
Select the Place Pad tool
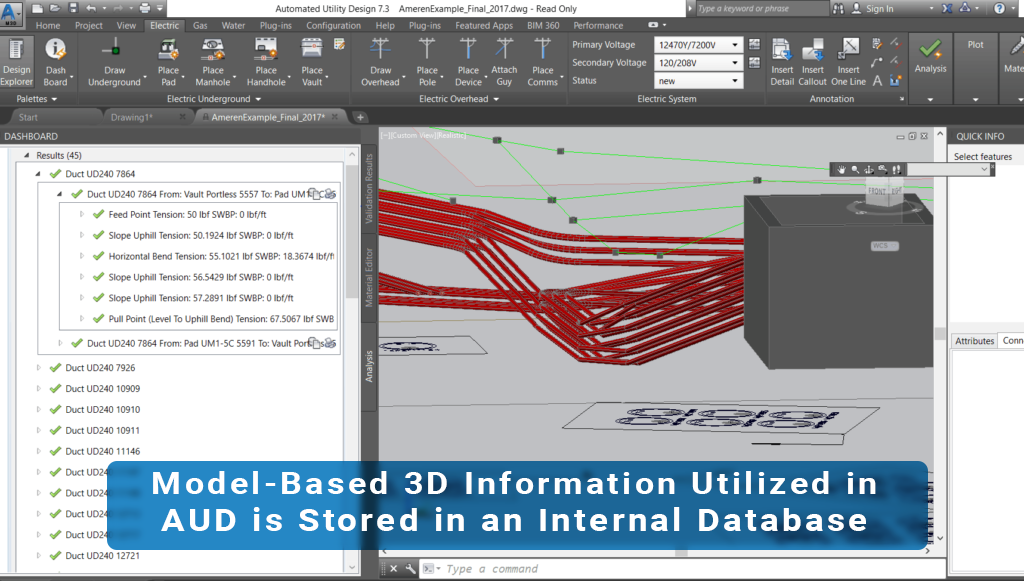[x=168, y=63]
